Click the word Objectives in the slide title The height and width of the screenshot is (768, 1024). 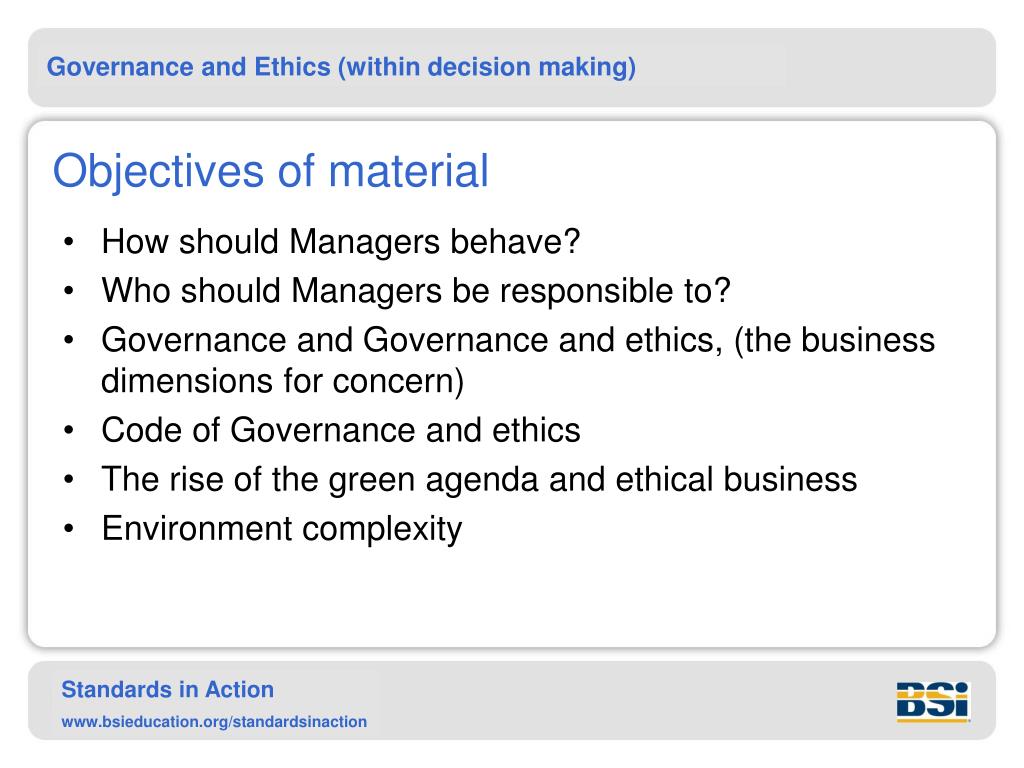(x=159, y=171)
